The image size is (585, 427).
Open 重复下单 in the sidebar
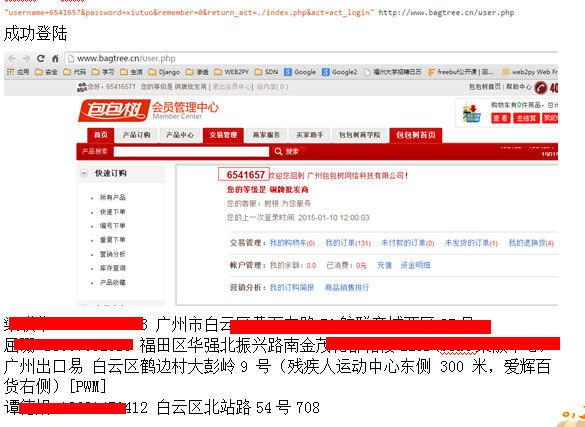tap(113, 240)
